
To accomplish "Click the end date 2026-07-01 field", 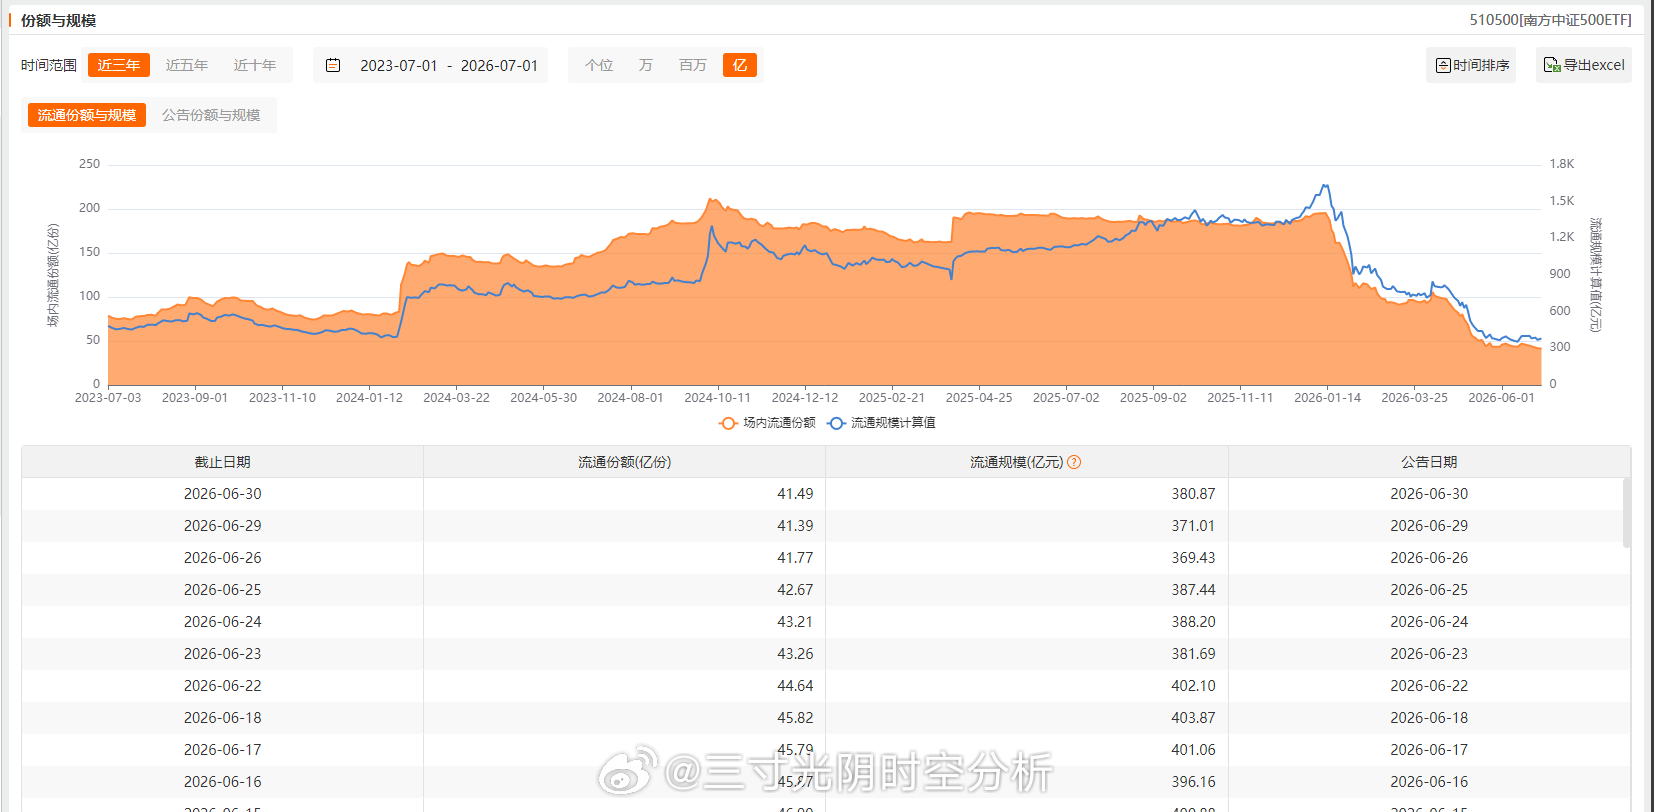I will click(x=499, y=65).
